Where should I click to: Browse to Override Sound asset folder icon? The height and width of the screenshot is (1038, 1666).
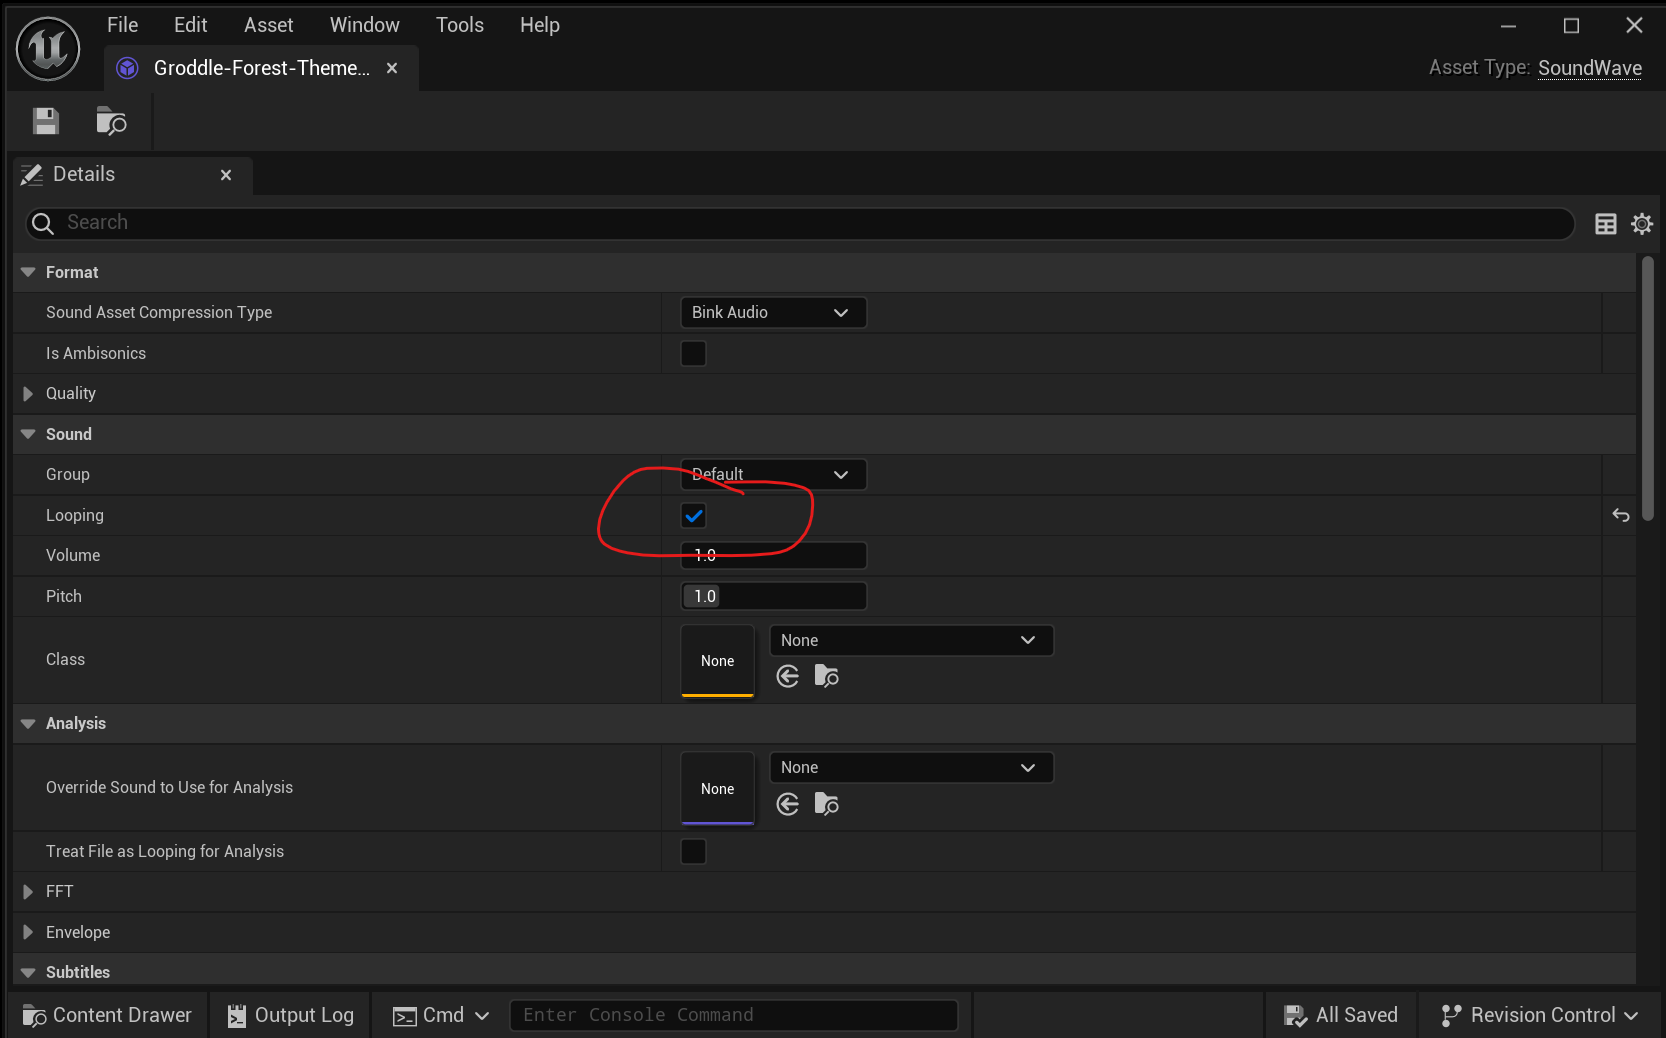tap(827, 804)
